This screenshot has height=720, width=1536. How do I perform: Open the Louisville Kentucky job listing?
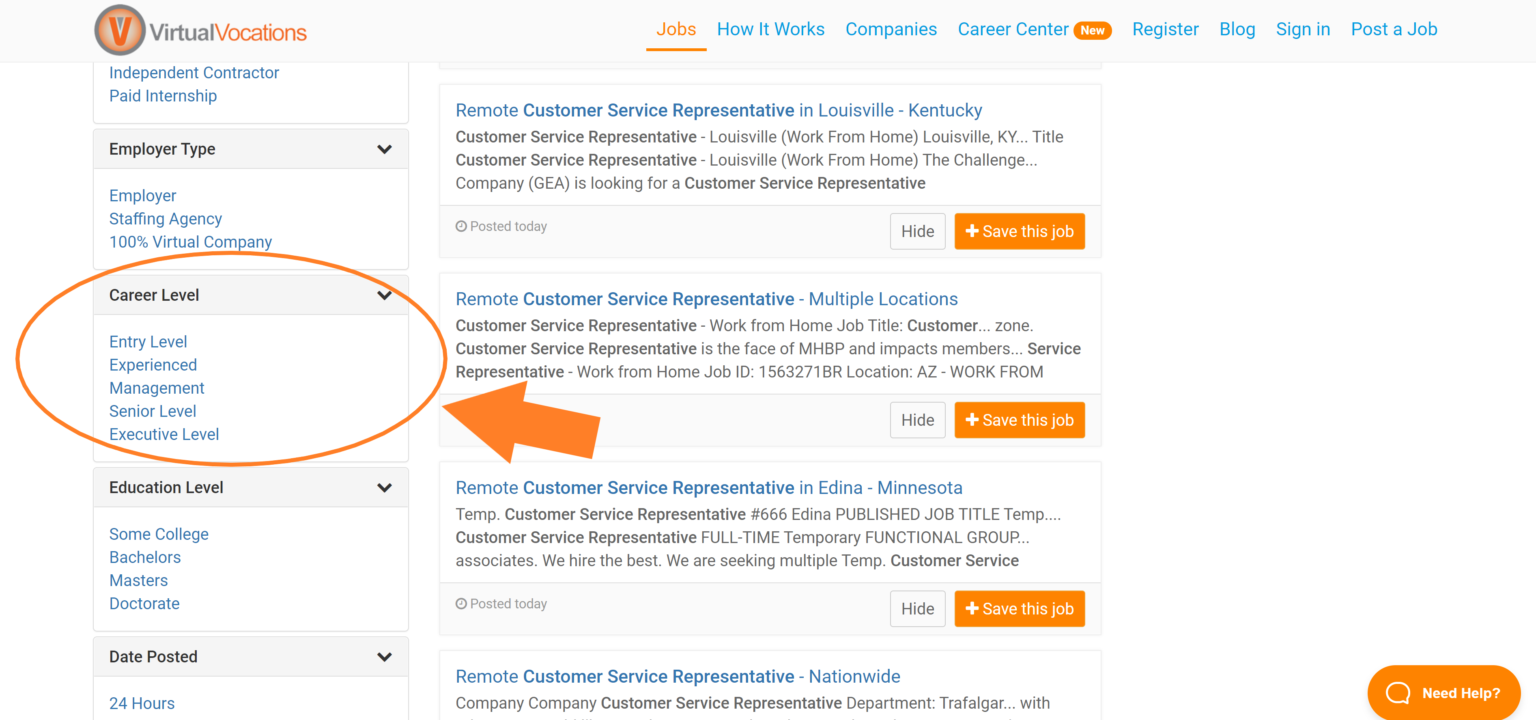click(x=718, y=110)
